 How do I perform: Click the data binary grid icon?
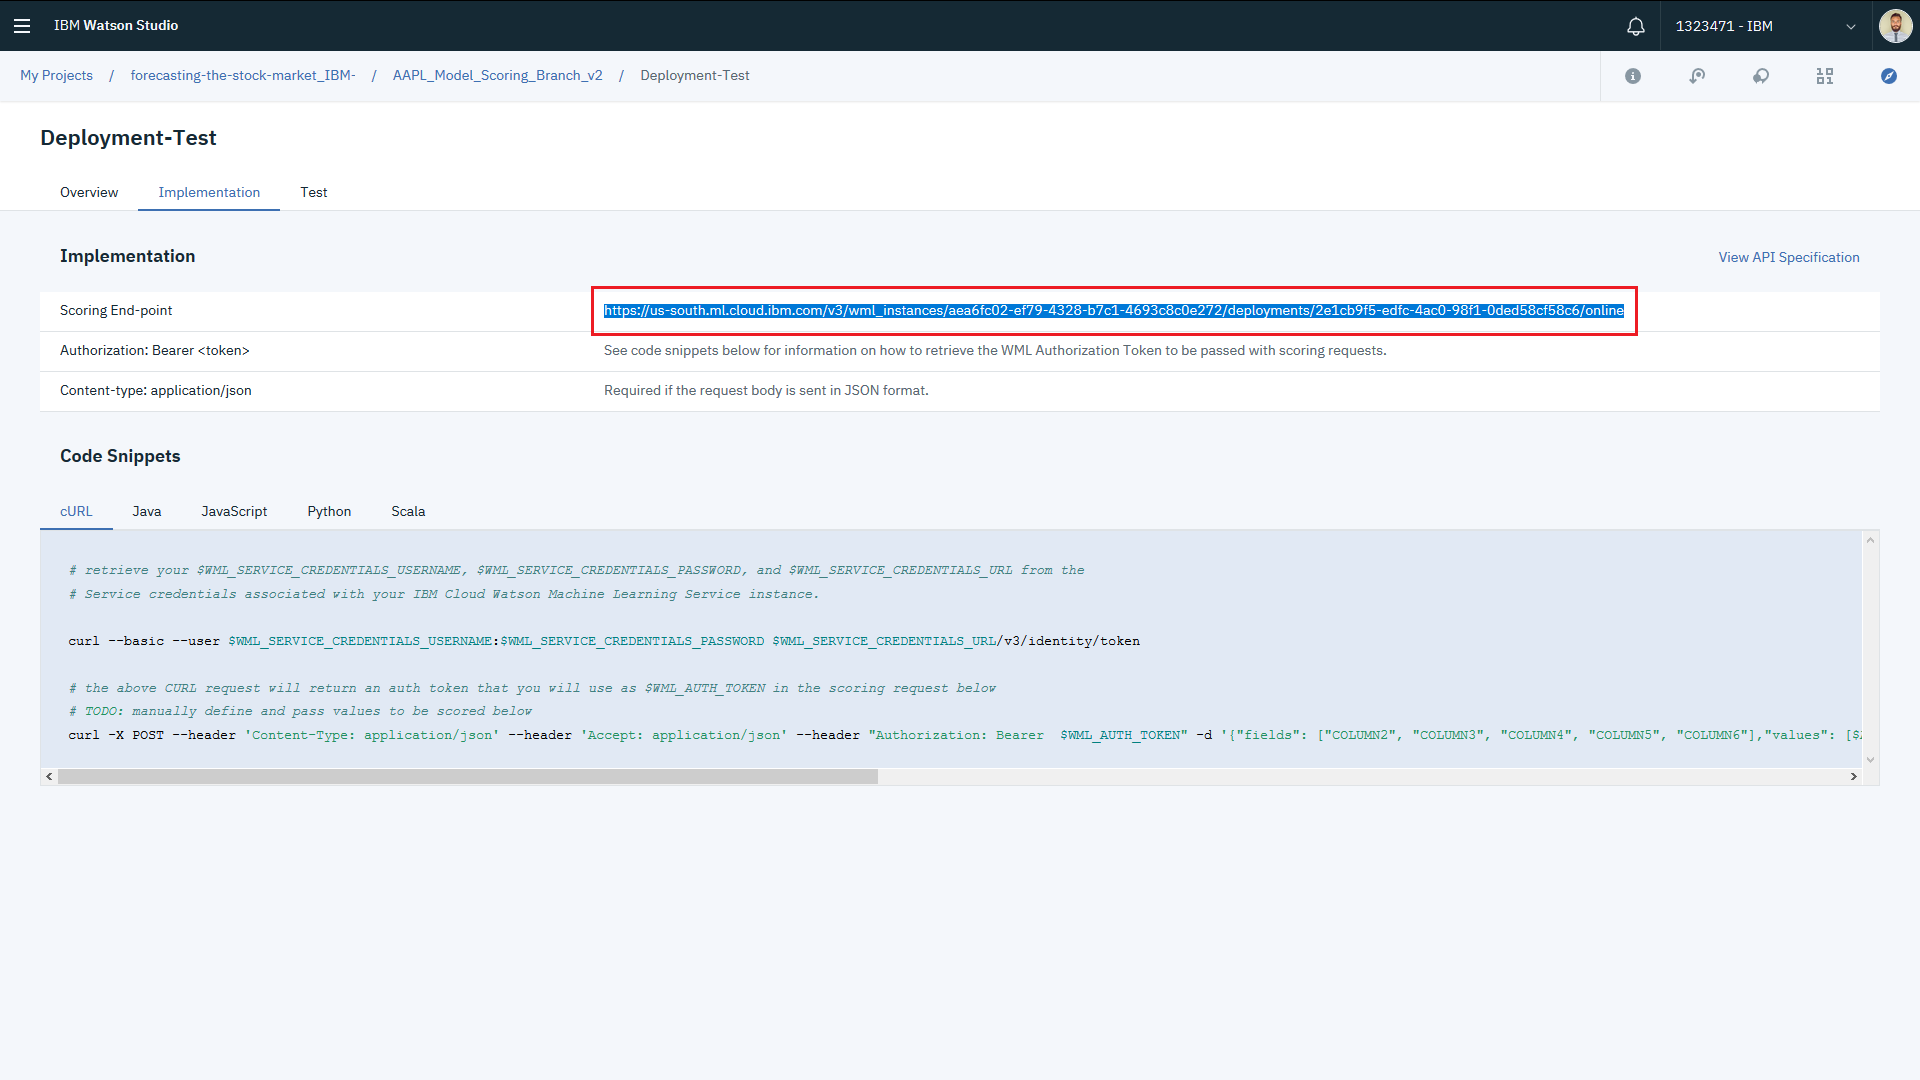tap(1825, 76)
